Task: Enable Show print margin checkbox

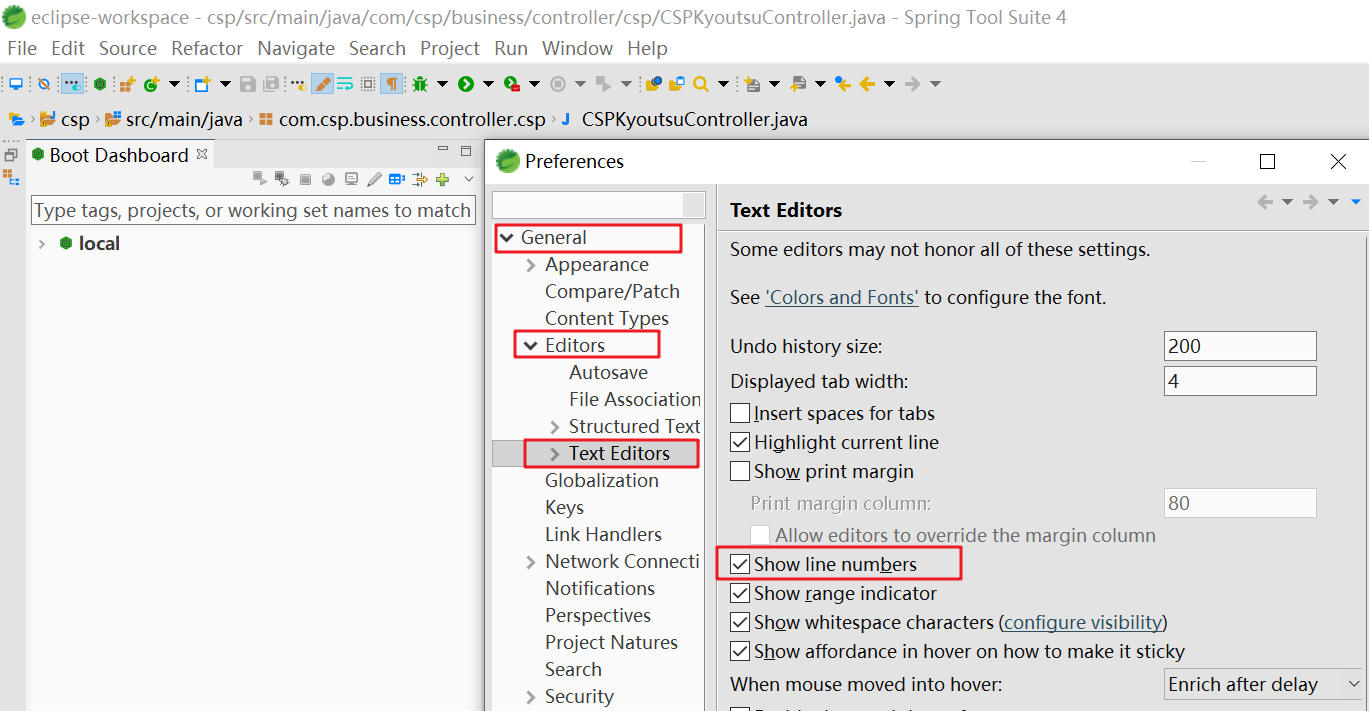Action: 740,471
